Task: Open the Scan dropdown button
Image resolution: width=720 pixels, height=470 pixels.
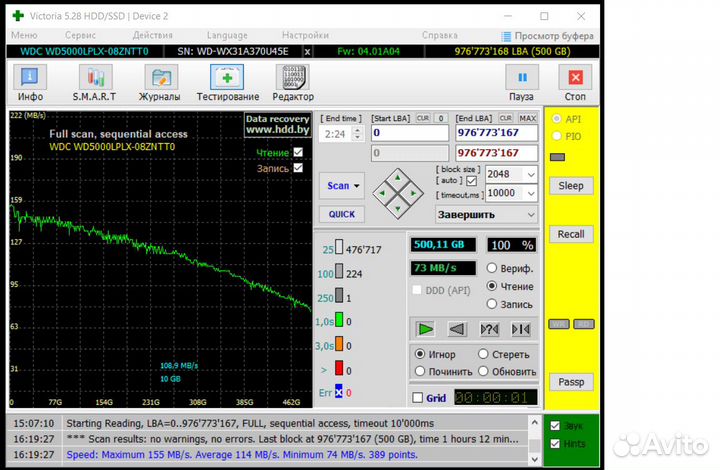Action: [342, 186]
